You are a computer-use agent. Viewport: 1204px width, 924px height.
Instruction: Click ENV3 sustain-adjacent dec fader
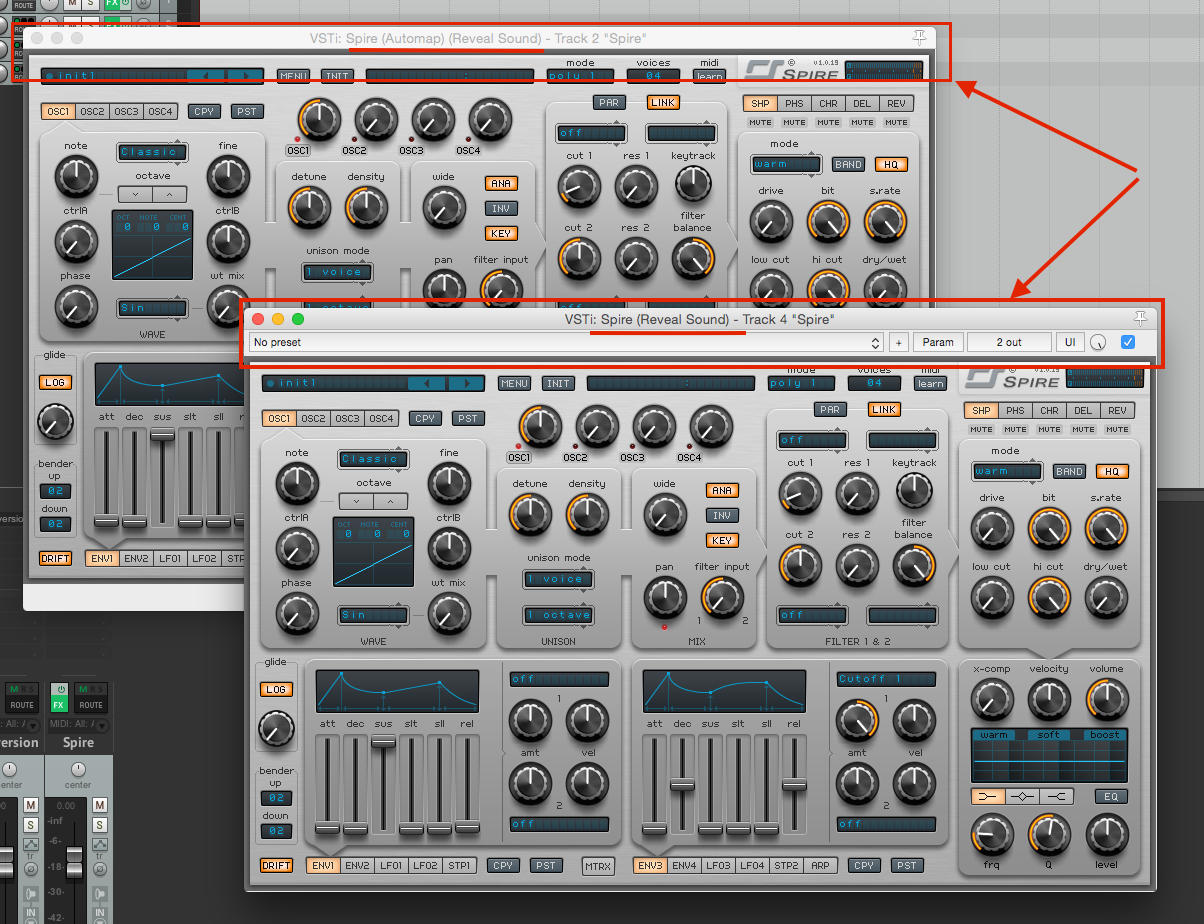coord(682,785)
